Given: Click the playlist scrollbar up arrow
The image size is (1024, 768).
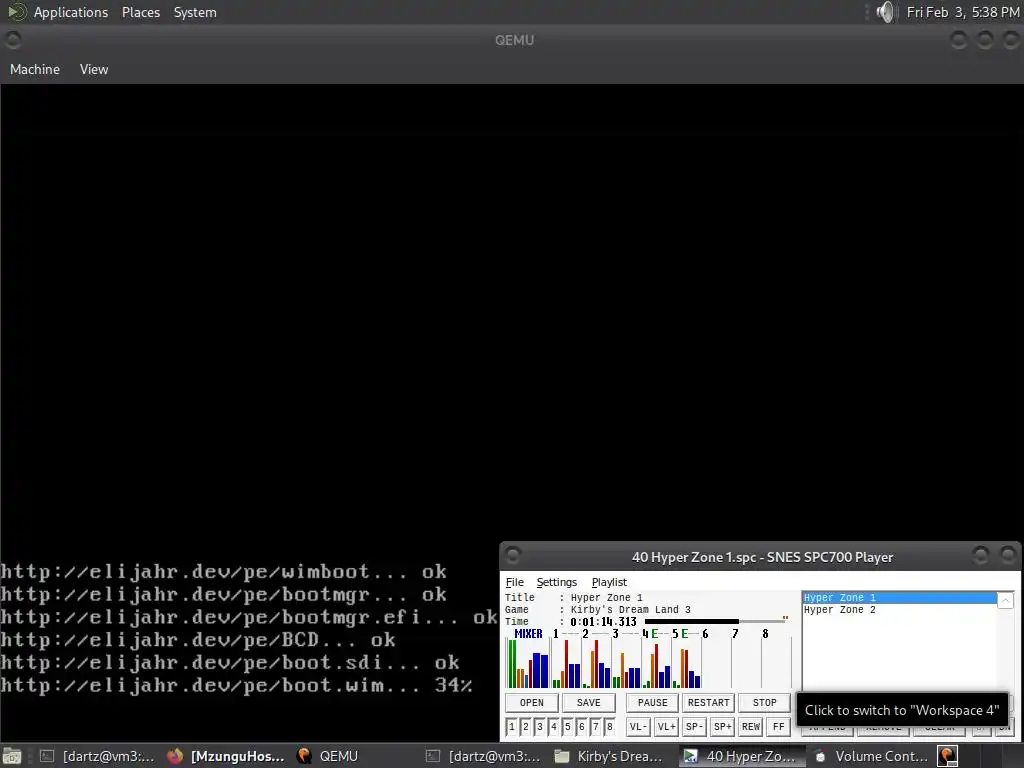Looking at the screenshot, I should (1005, 600).
